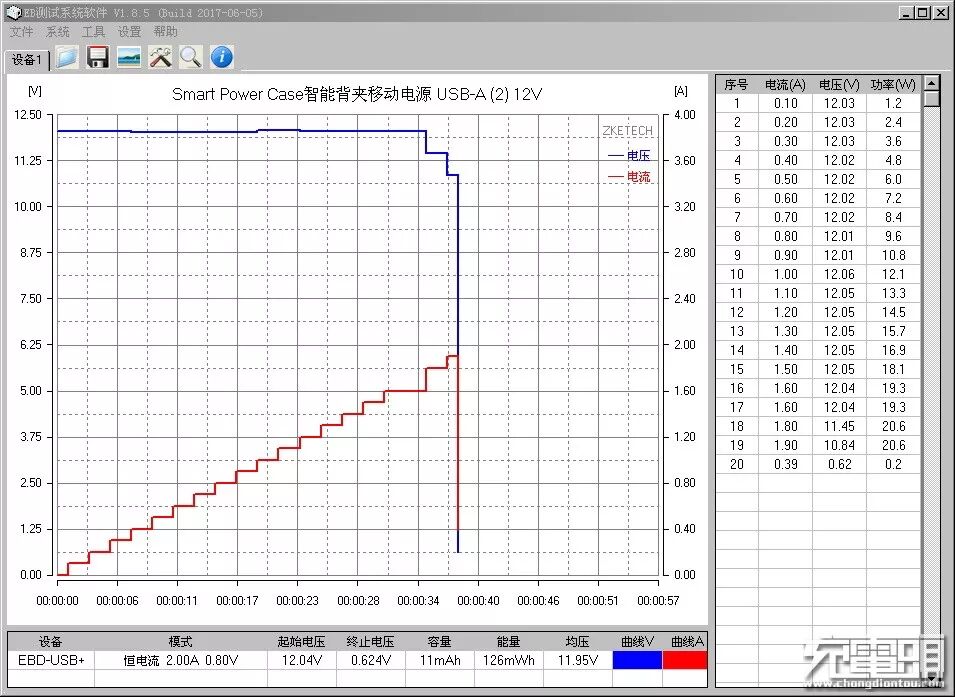Click power cell 12.1 in row 10

coord(893,274)
